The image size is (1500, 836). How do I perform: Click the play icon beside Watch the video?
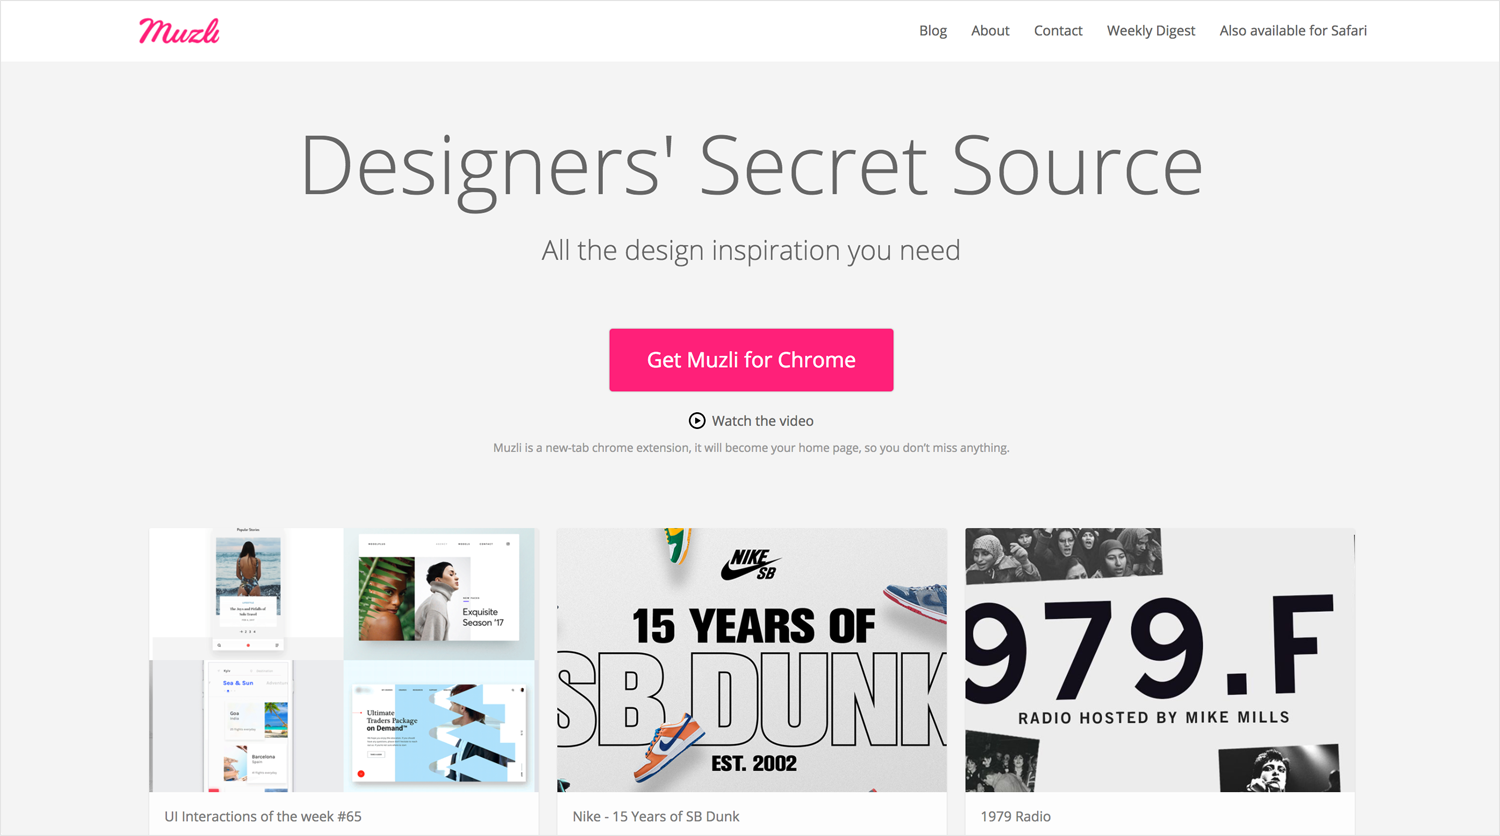pos(697,421)
